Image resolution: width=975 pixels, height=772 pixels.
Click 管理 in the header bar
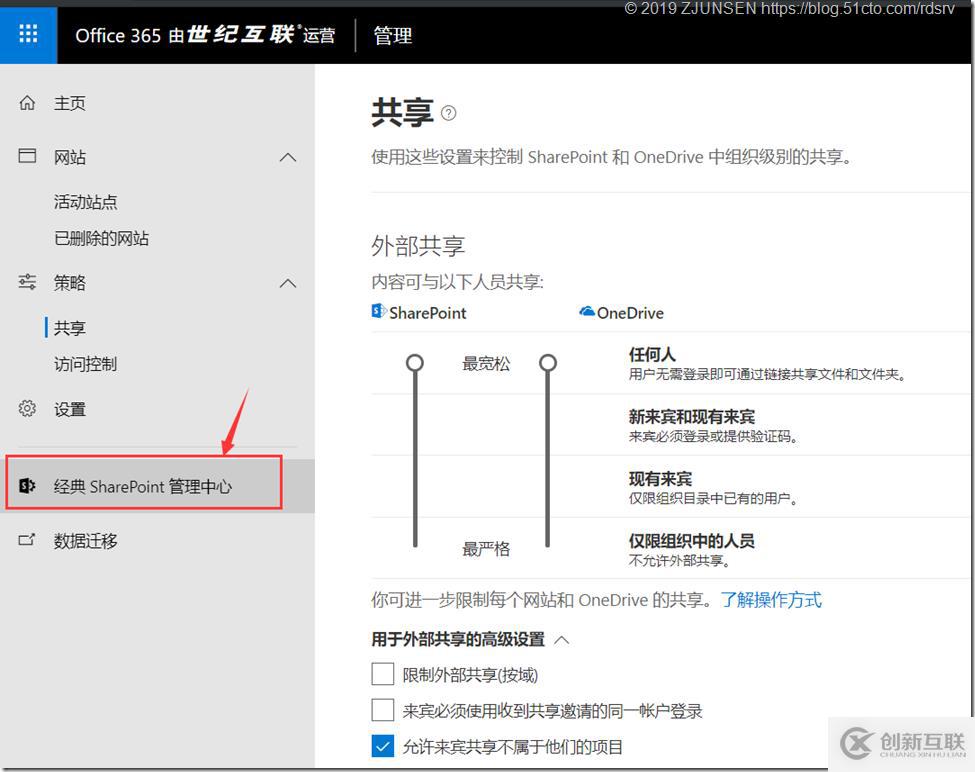[x=392, y=35]
